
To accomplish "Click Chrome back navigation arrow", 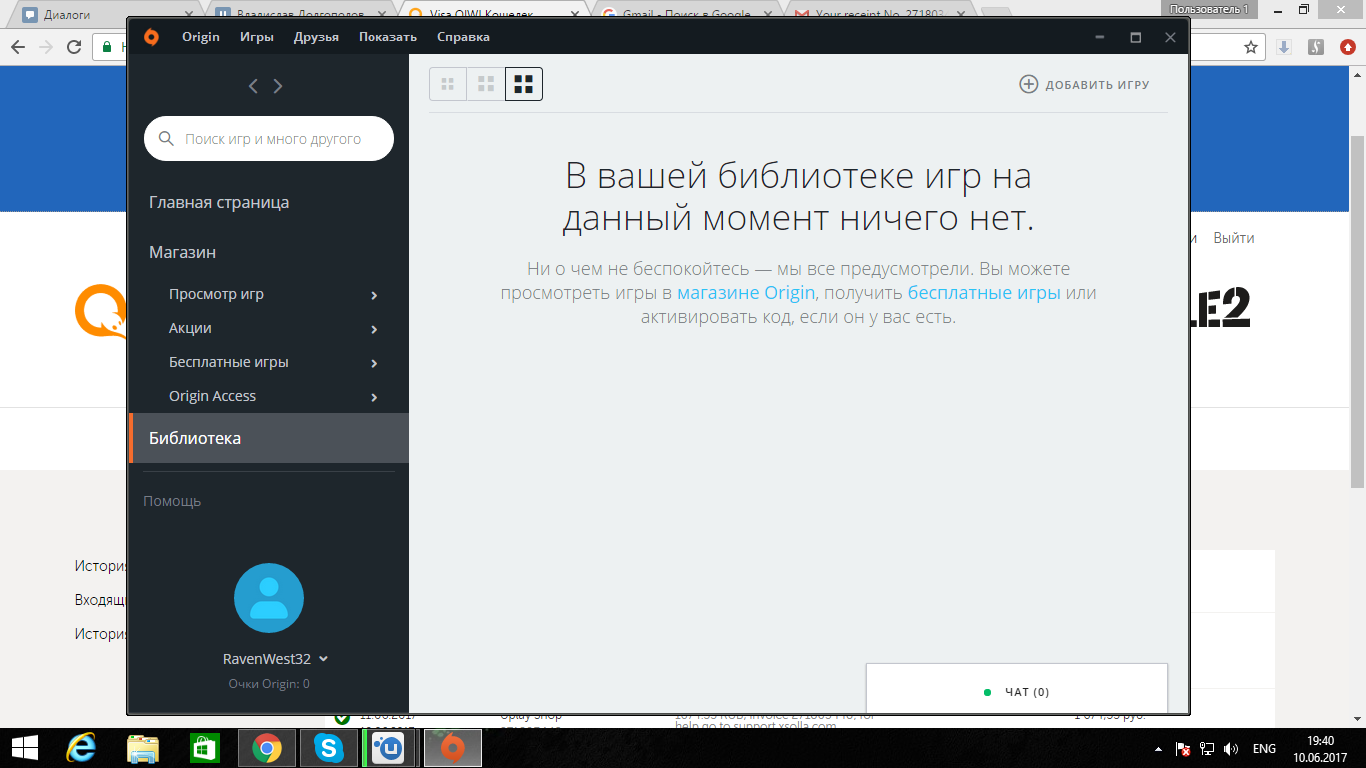I will pos(18,47).
